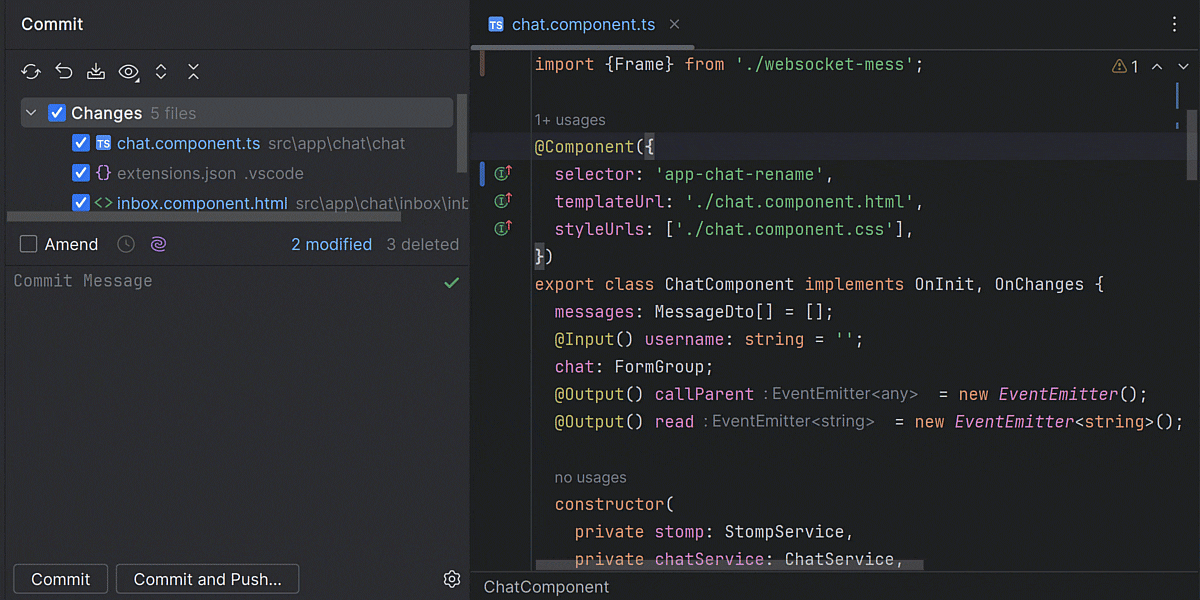This screenshot has height=600, width=1200.
Task: Uncheck the Changes group checkbox
Action: (x=56, y=113)
